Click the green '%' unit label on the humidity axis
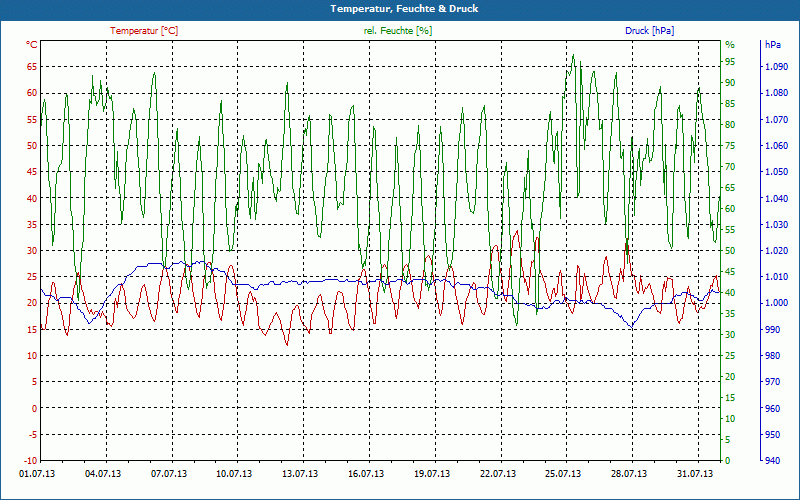Viewport: 800px width, 500px height. coord(730,45)
